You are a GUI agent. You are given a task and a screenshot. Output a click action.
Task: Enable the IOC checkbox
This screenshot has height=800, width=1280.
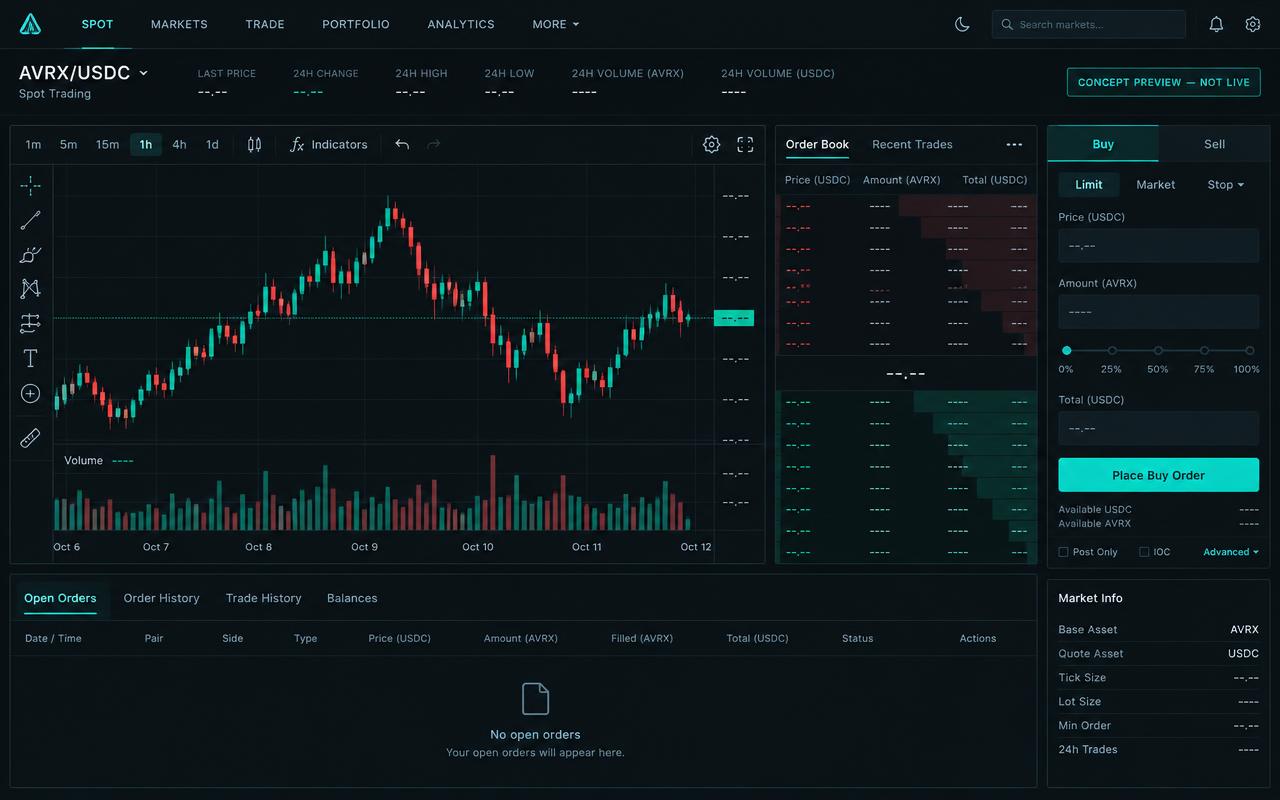pyautogui.click(x=1144, y=552)
